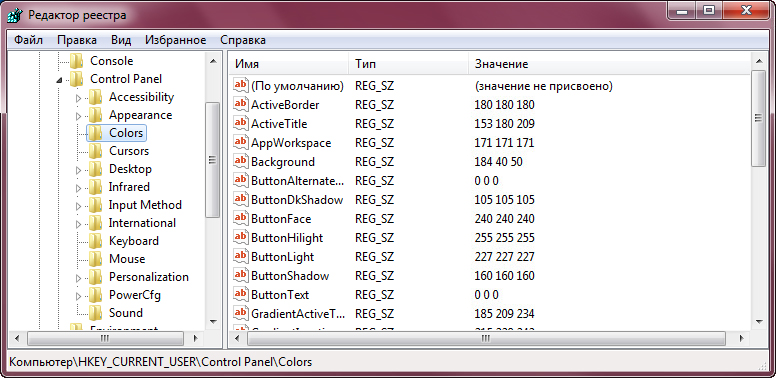The width and height of the screenshot is (776, 378).
Task: Expand the Input Method tree node
Action: pos(78,206)
